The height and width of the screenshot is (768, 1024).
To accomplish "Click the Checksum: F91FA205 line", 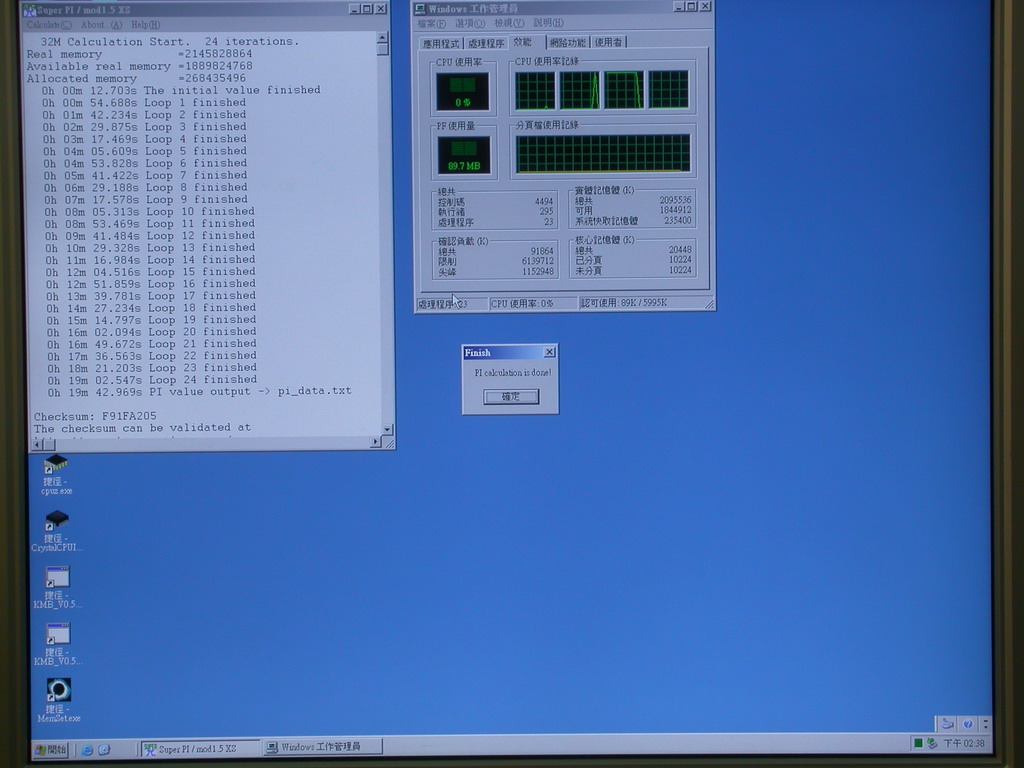I will (x=95, y=416).
